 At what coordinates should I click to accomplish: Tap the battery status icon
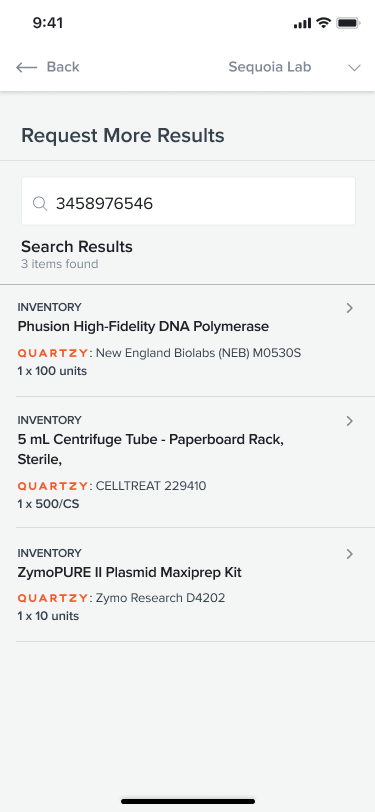coord(348,23)
